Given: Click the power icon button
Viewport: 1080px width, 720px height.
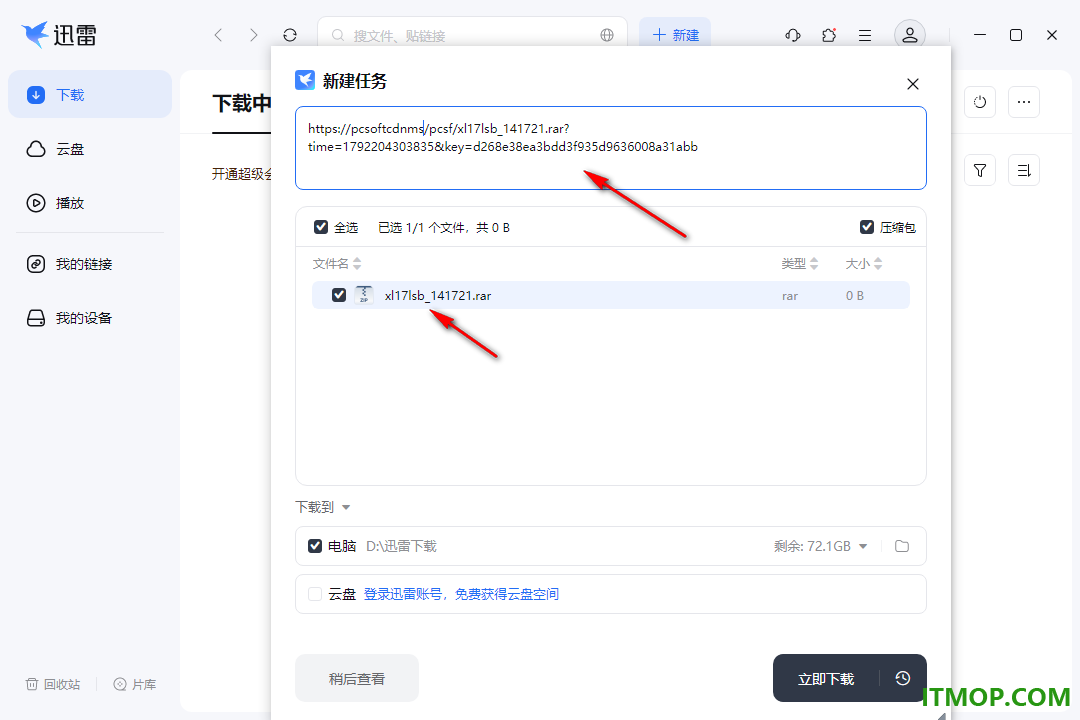Looking at the screenshot, I should (980, 102).
